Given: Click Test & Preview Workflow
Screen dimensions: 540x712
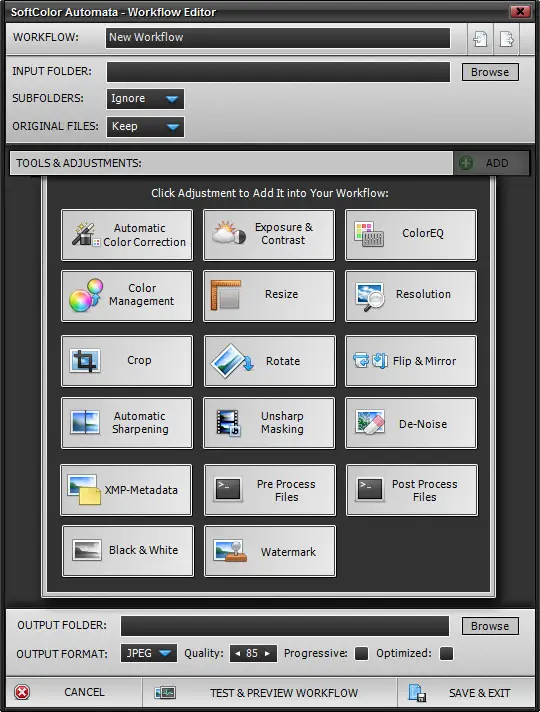Looking at the screenshot, I should tap(270, 693).
